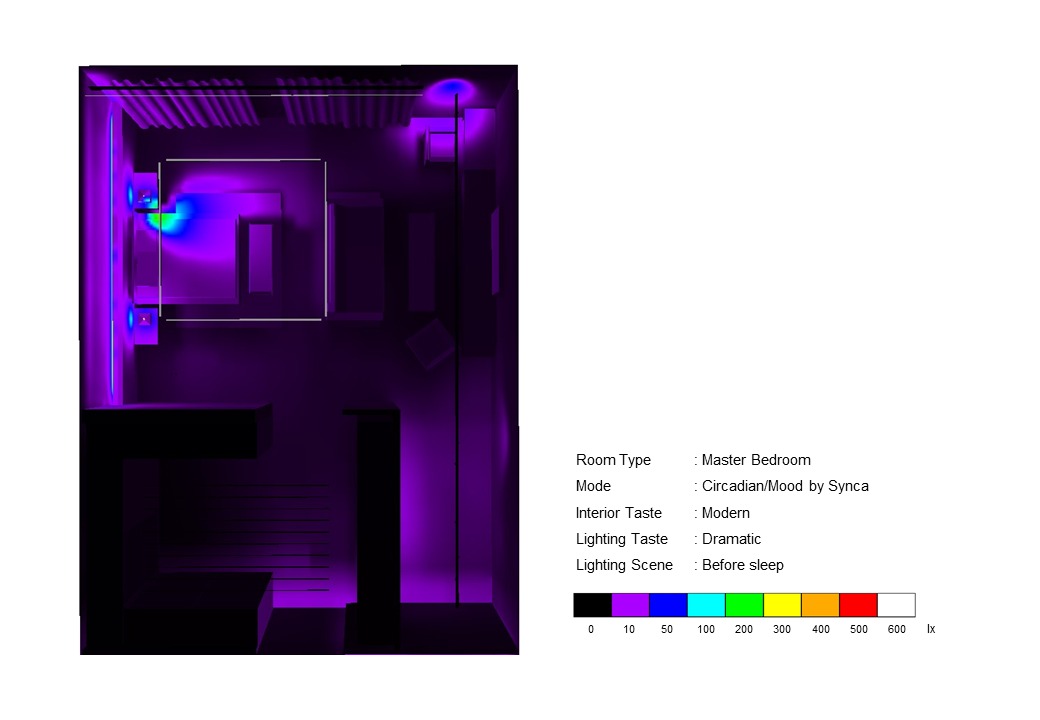
Task: Click the 'Master Bedroom' value
Action: coord(756,460)
